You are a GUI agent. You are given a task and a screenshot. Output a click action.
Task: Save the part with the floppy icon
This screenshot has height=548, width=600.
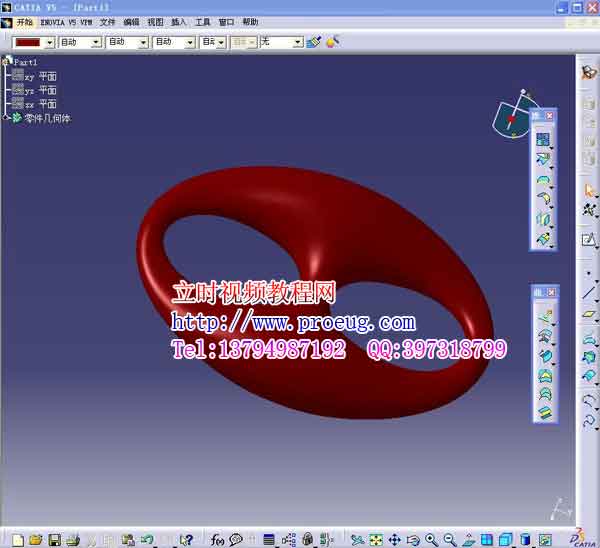pos(54,540)
